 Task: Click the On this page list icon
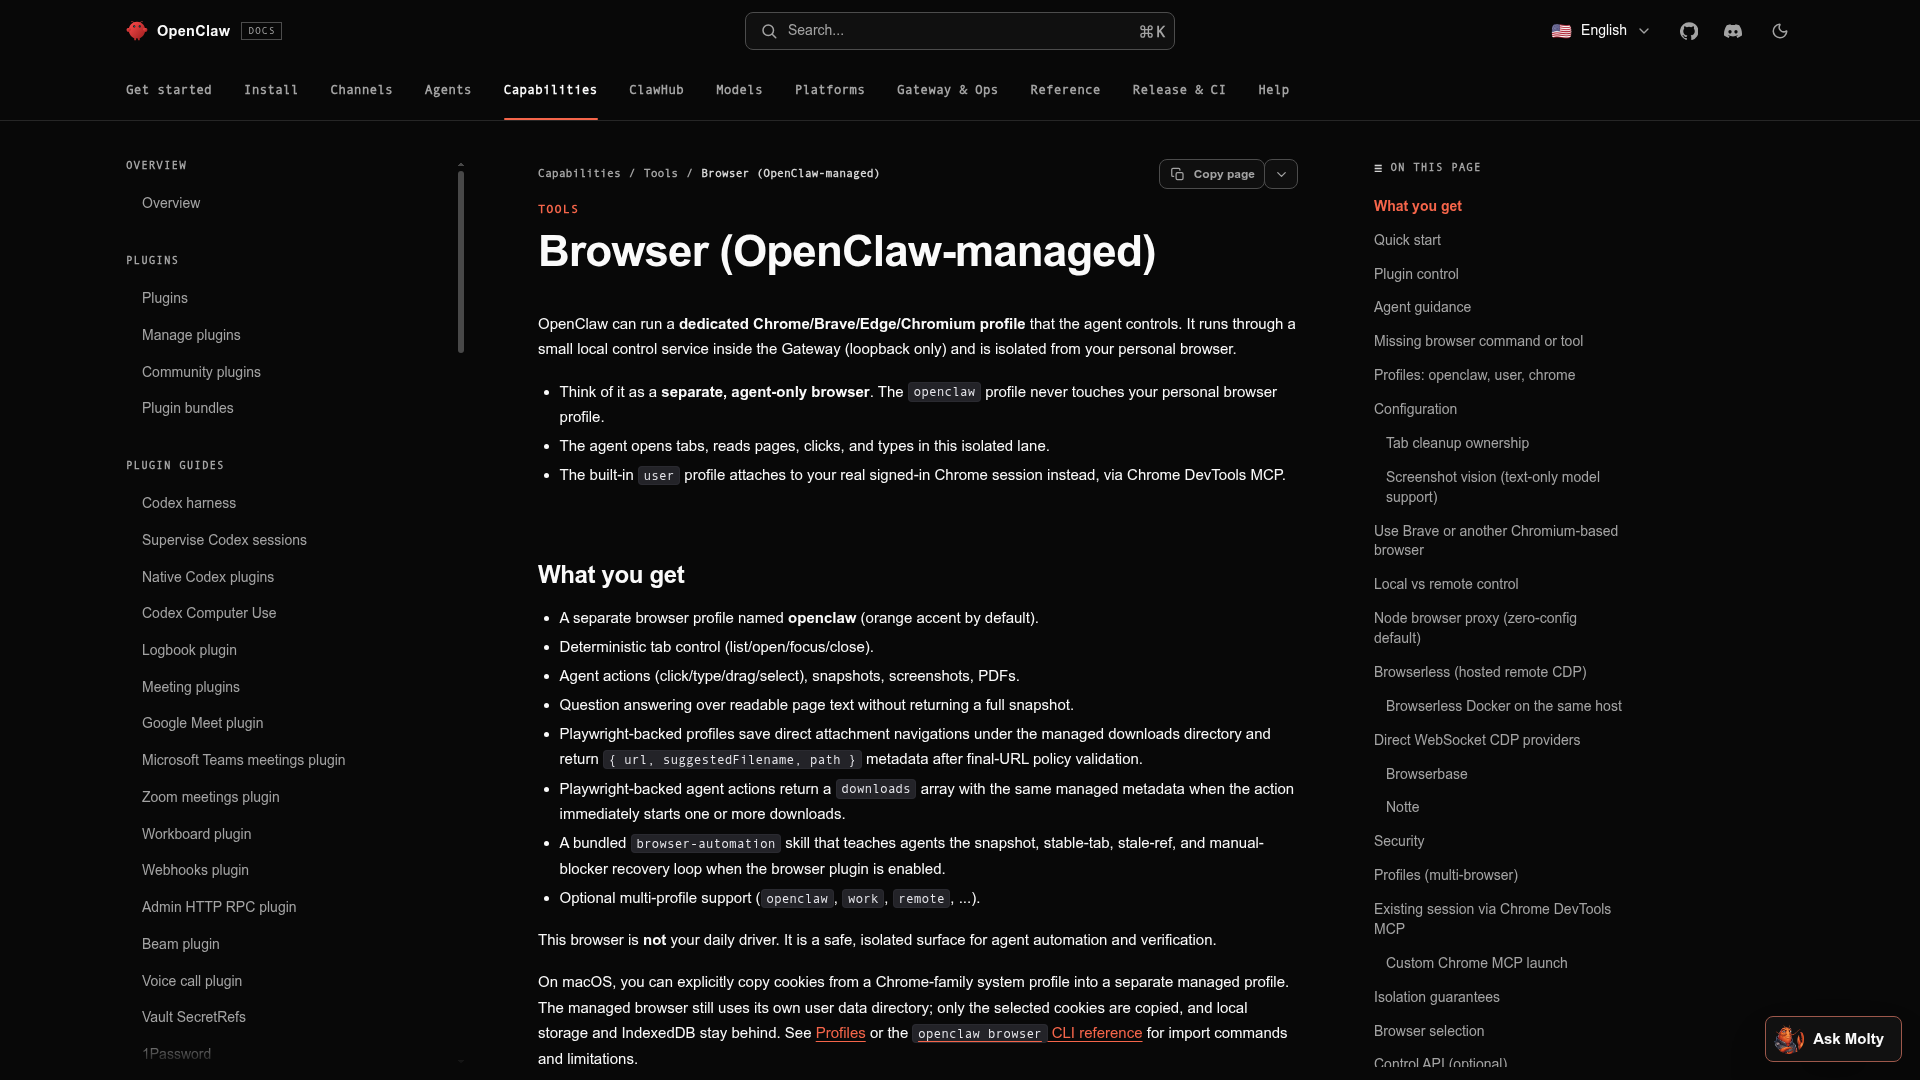[1378, 168]
